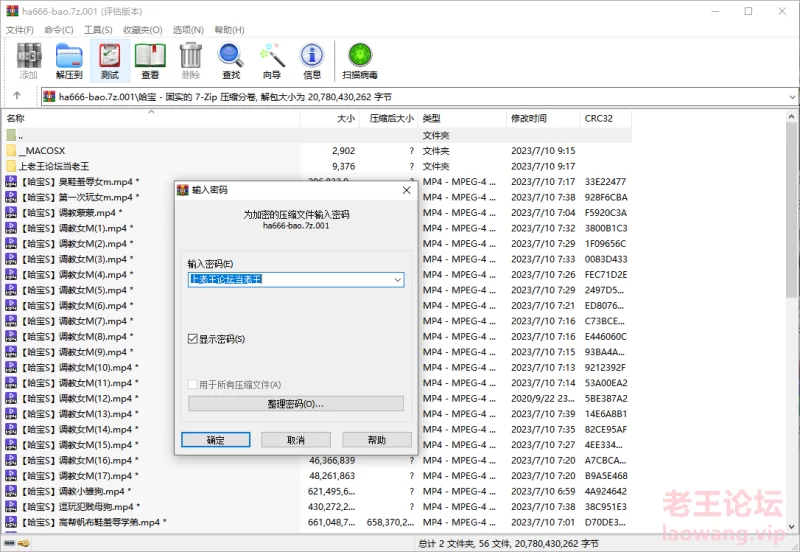This screenshot has height=552, width=800.
Task: Click the 扫描病毒 (Virus Scan) icon
Action: coord(360,61)
